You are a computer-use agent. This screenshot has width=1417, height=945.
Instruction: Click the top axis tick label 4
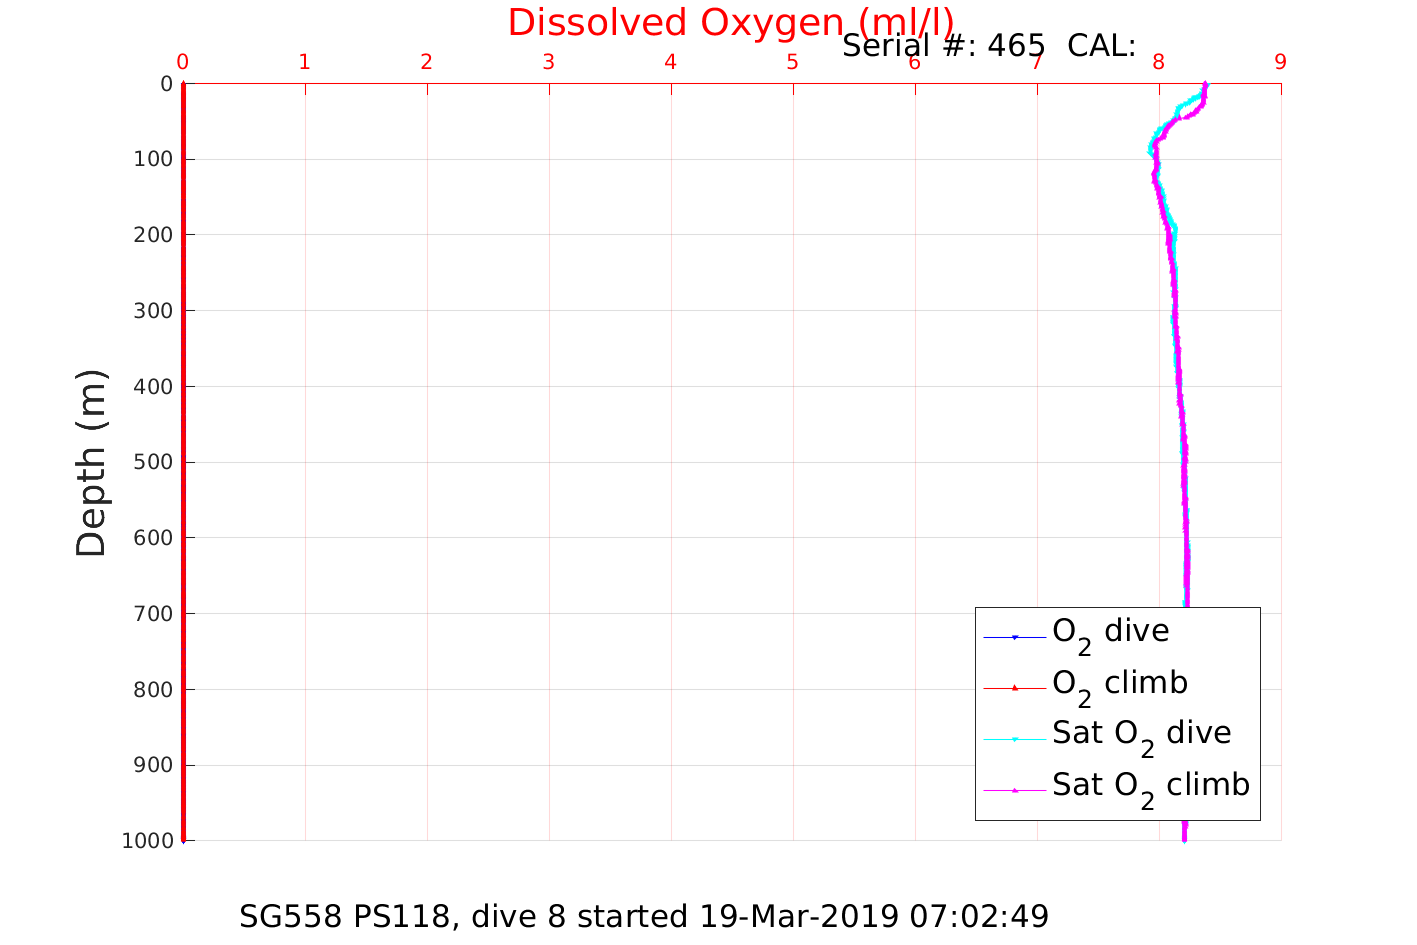(670, 62)
